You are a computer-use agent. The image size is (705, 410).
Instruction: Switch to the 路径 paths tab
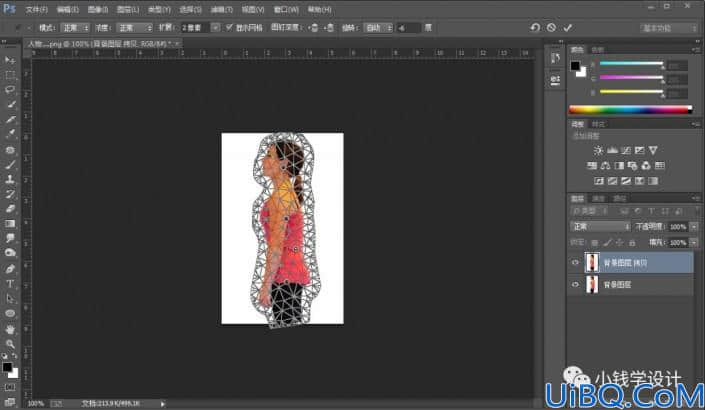[x=620, y=198]
